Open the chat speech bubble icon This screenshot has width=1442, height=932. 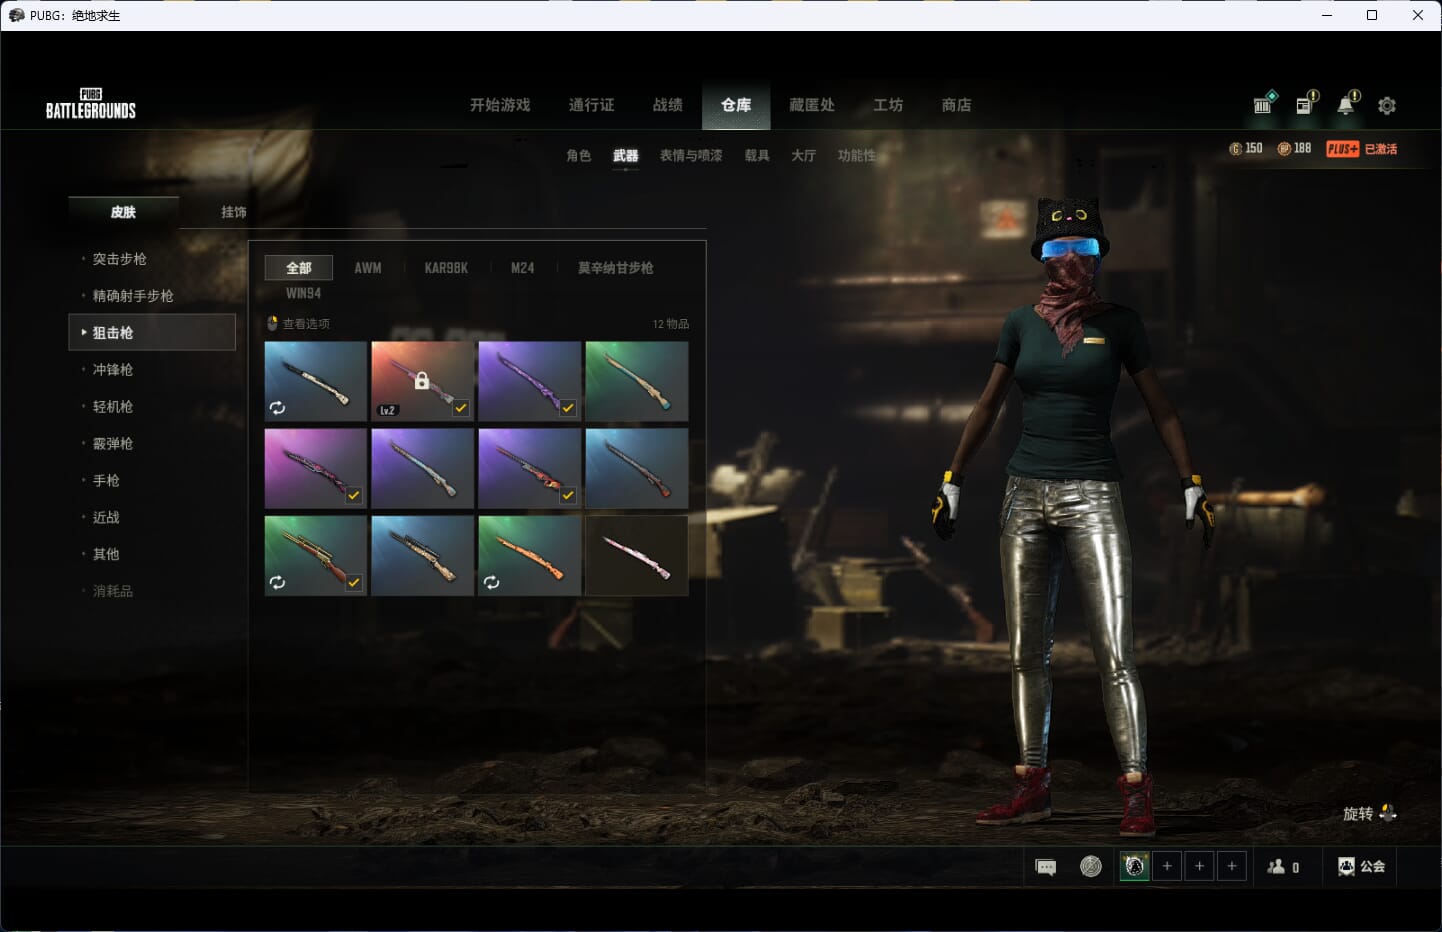[x=1046, y=867]
